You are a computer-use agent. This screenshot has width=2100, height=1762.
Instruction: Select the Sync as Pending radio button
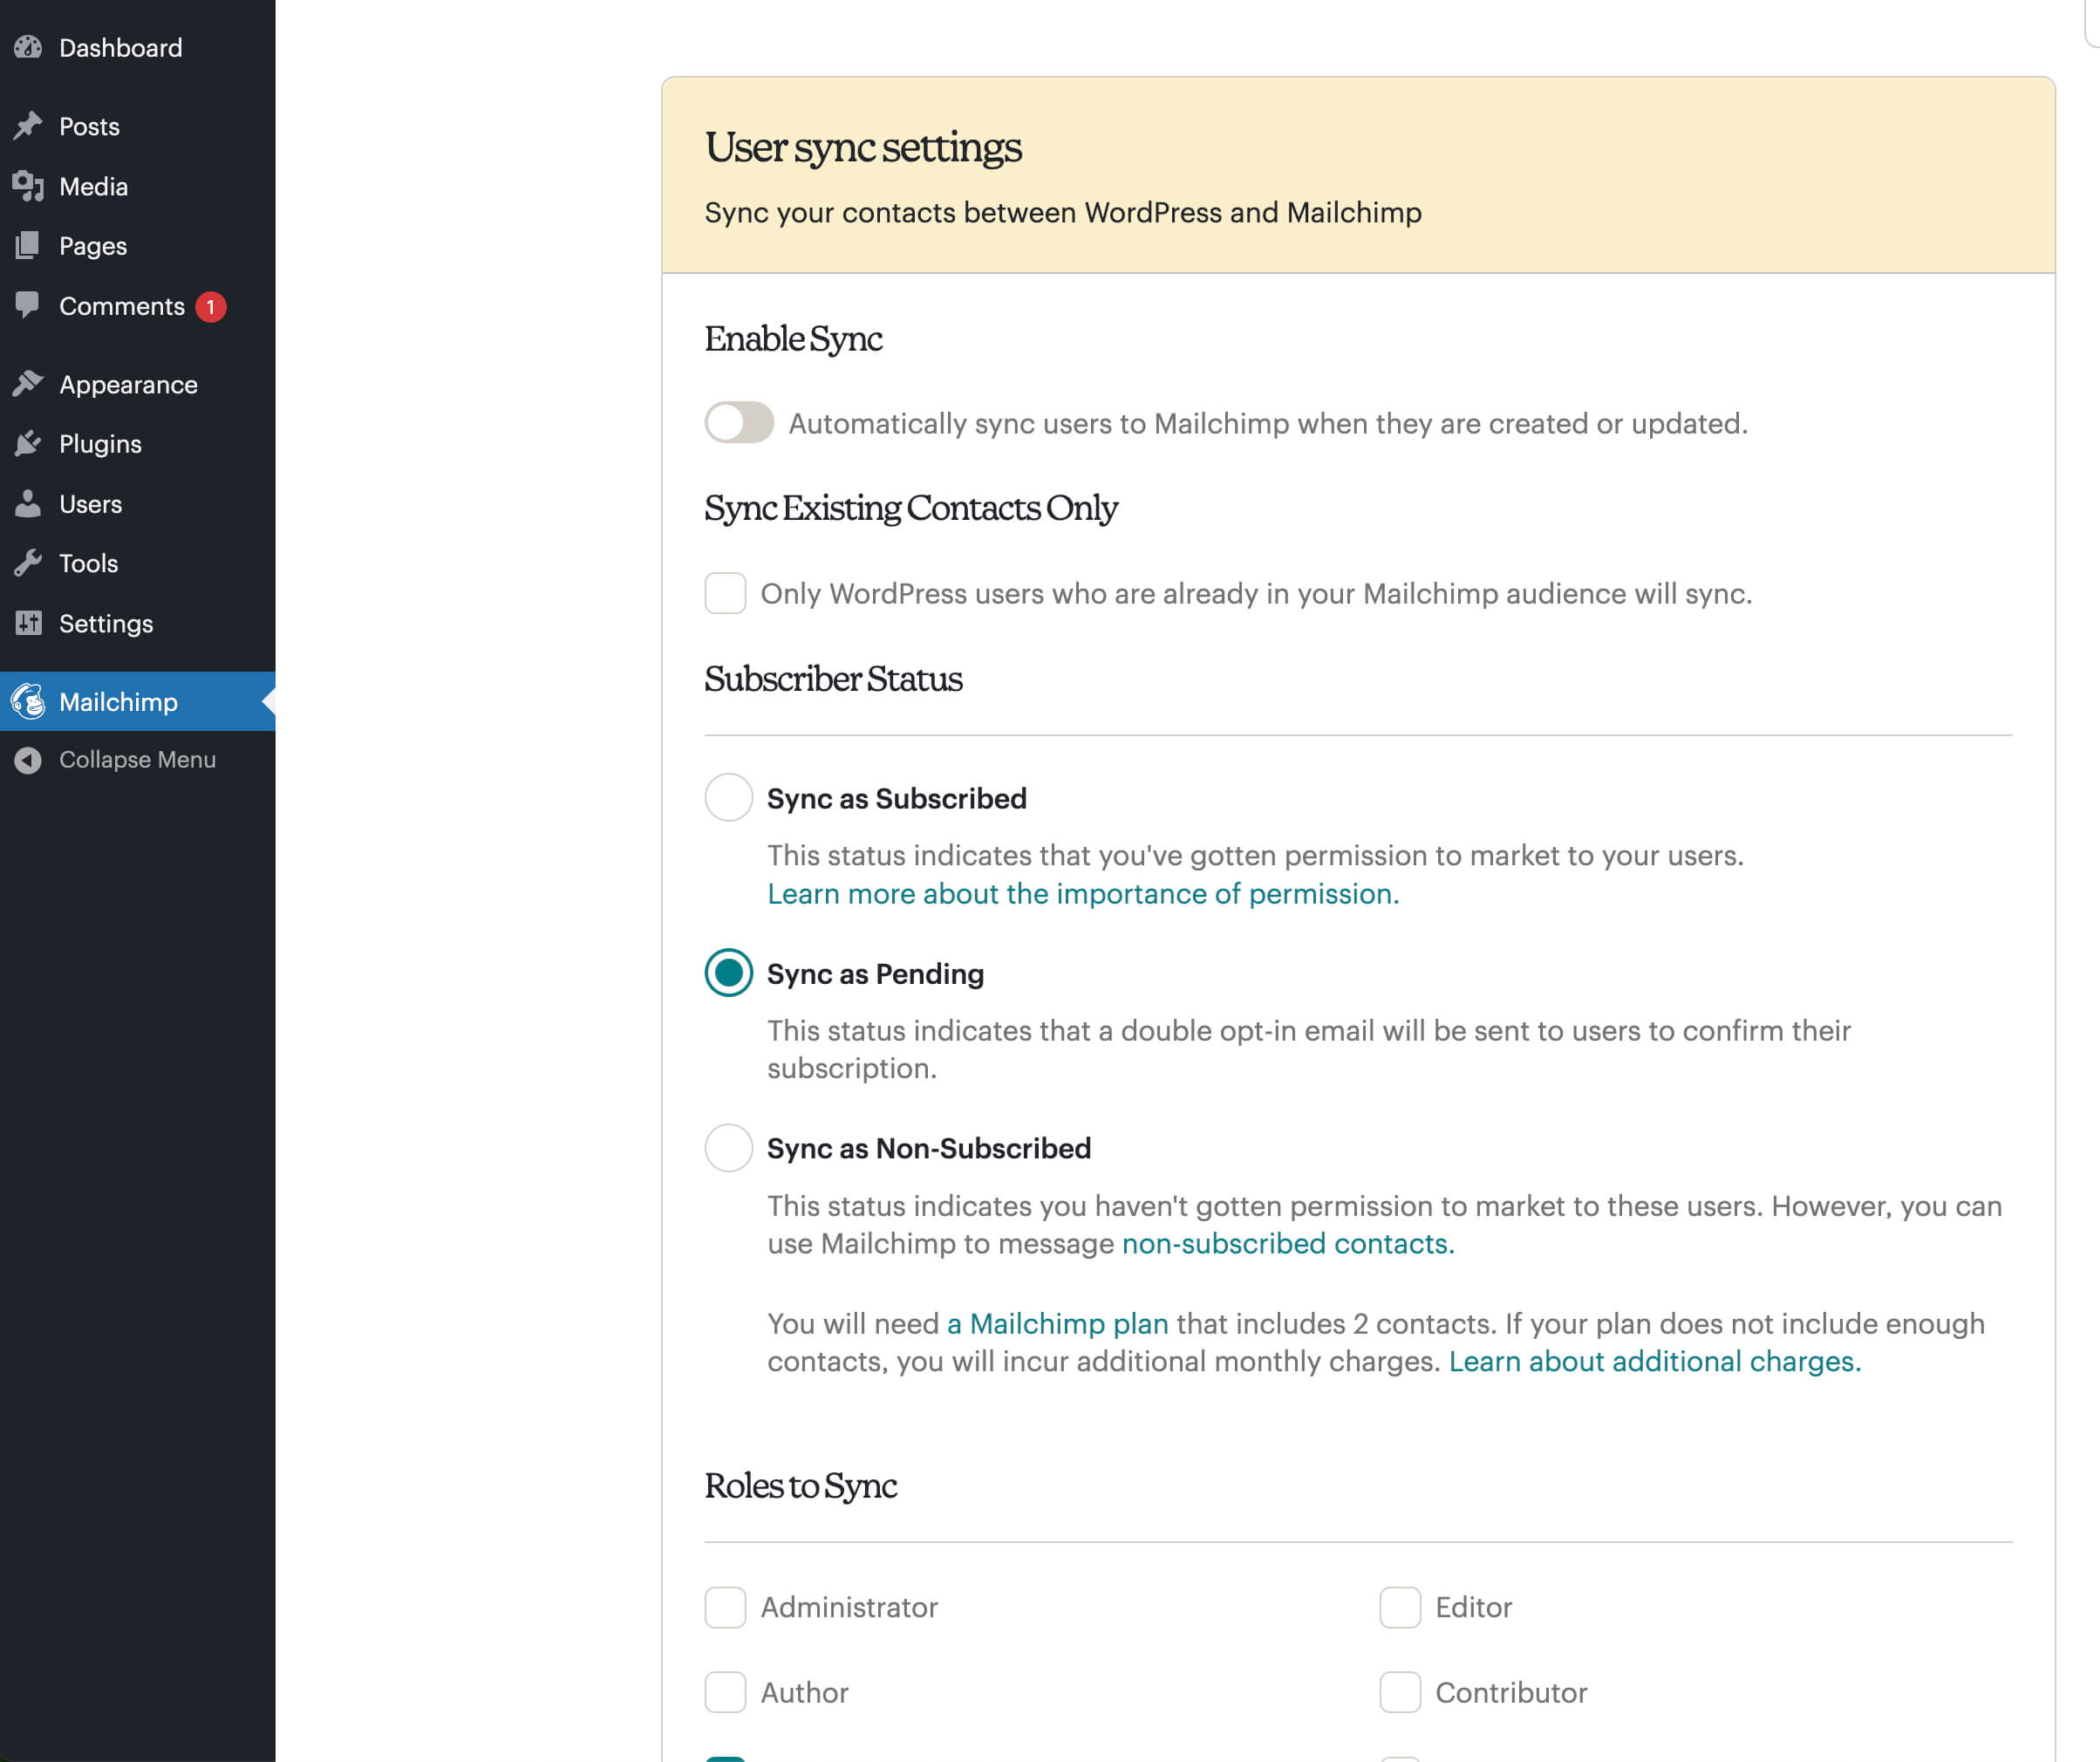(x=728, y=972)
